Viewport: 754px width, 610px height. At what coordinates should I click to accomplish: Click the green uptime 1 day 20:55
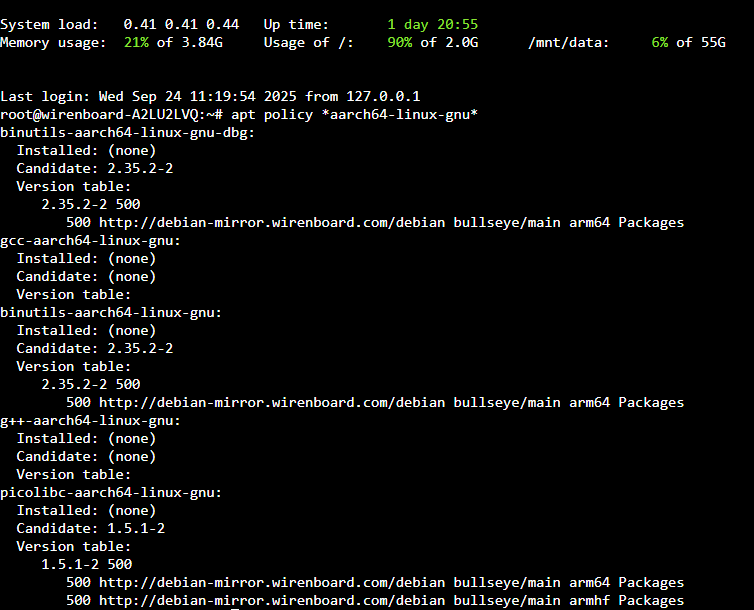pyautogui.click(x=433, y=25)
